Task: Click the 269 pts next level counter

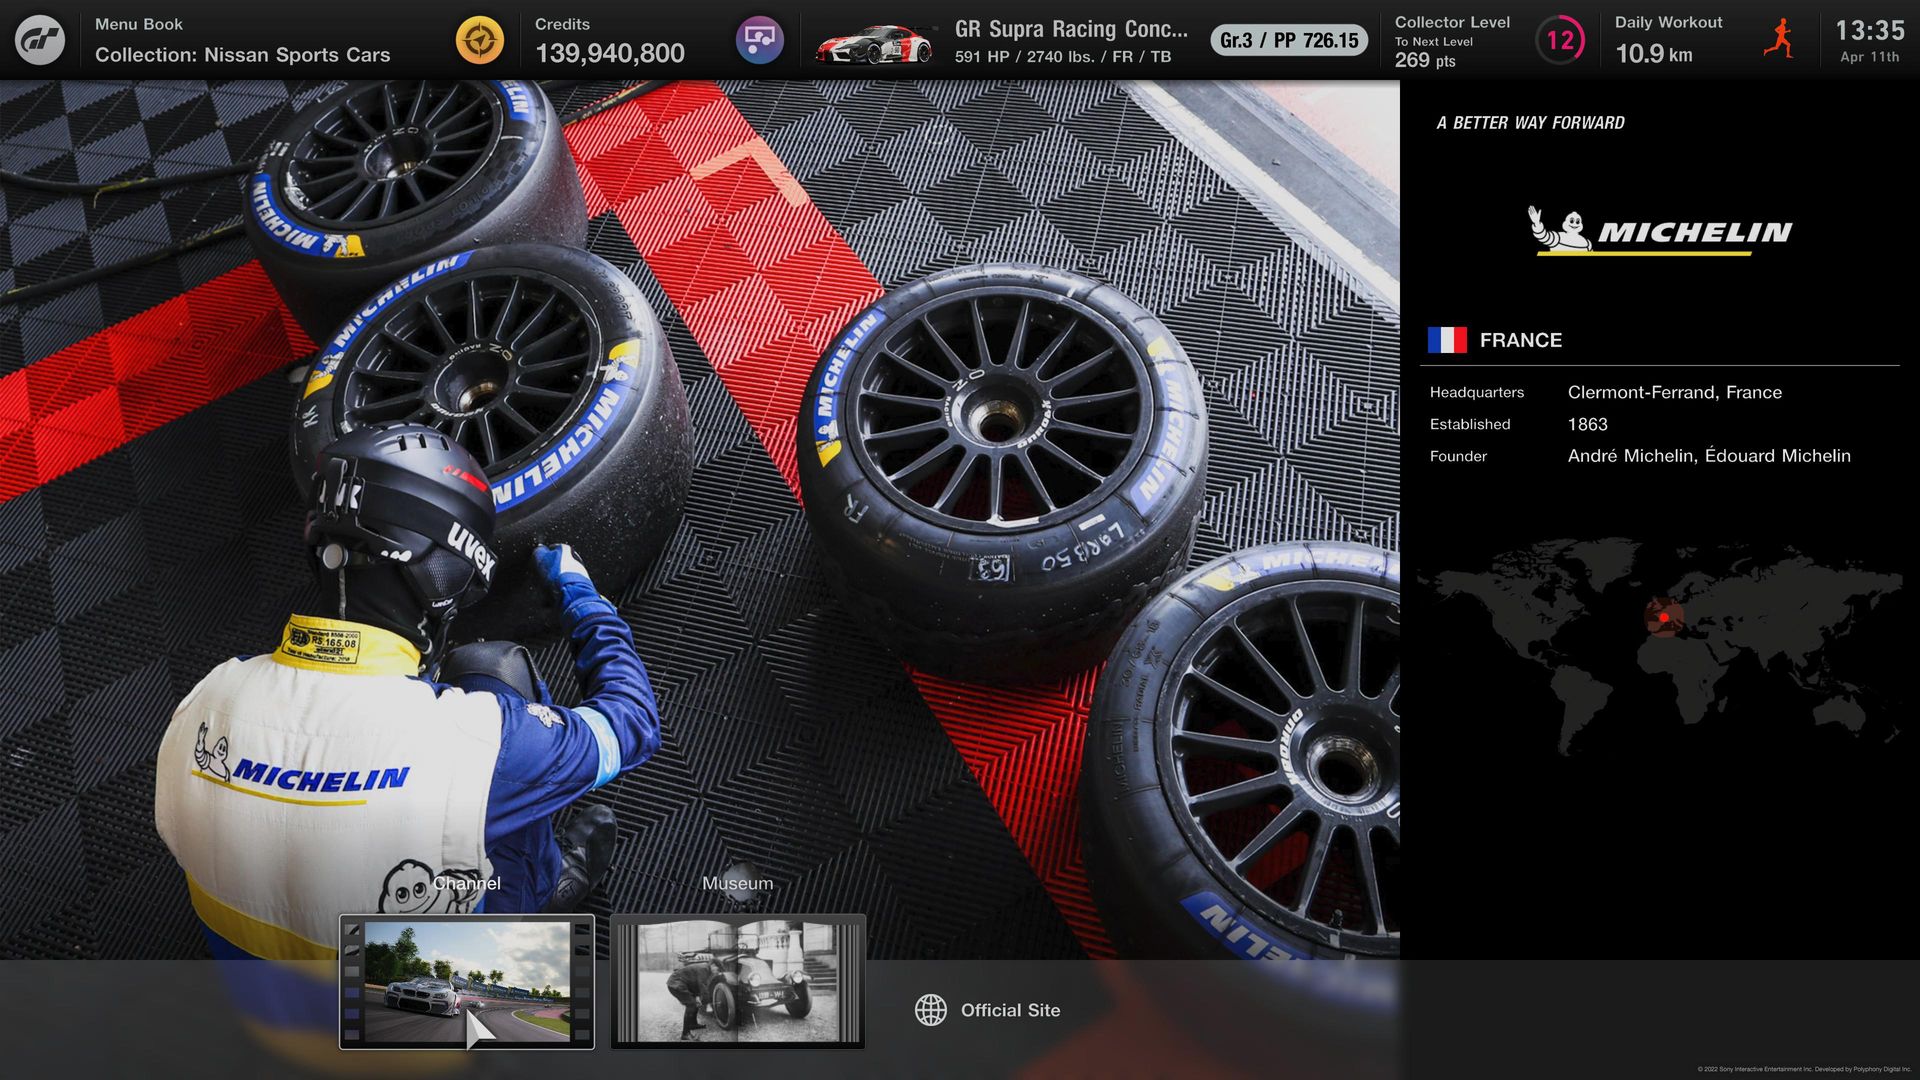Action: [x=1425, y=60]
